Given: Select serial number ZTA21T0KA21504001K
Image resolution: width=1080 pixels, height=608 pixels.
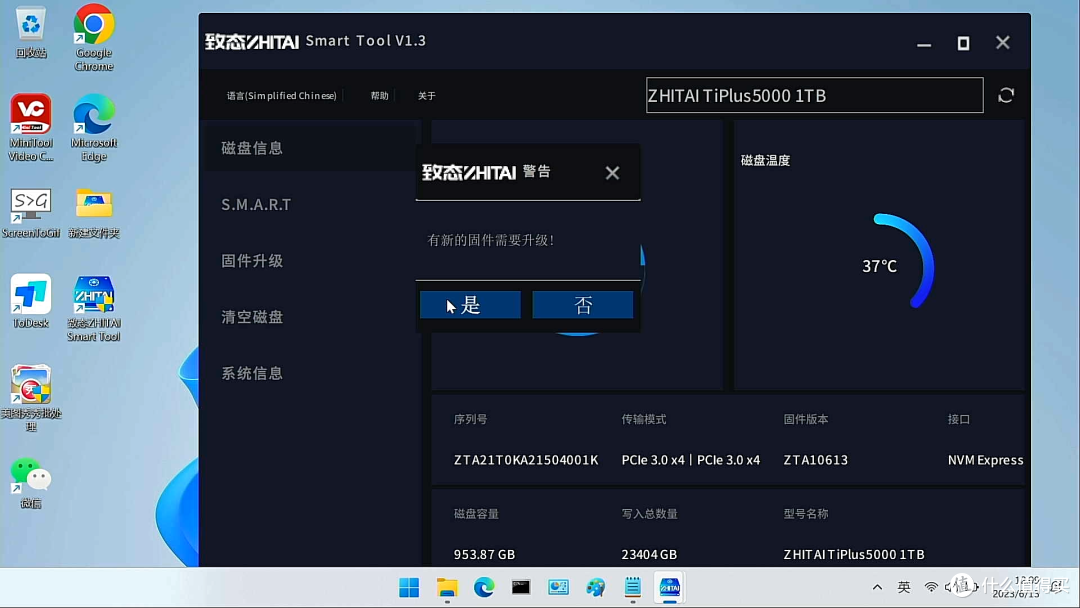Looking at the screenshot, I should 526,460.
